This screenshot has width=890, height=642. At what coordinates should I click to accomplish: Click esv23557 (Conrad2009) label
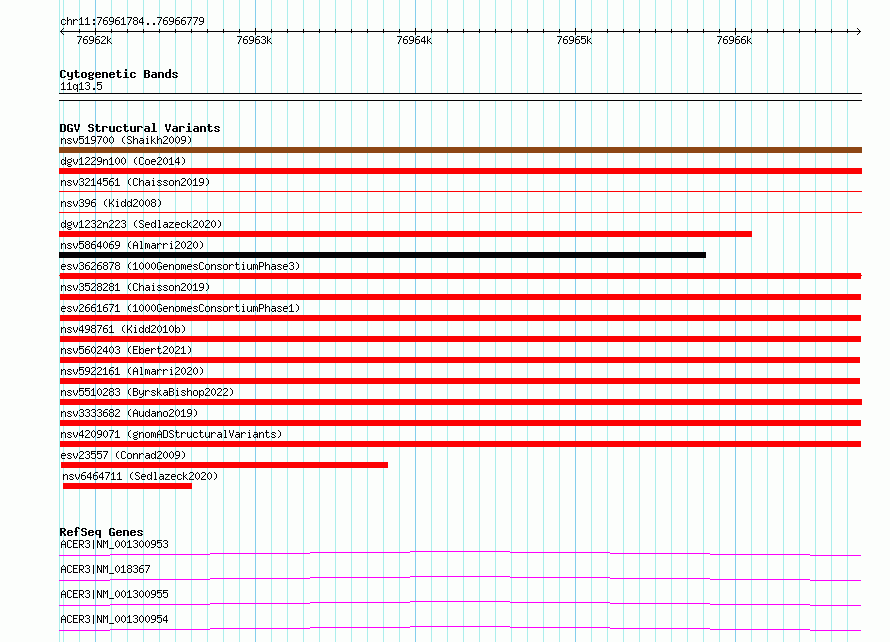[x=123, y=455]
